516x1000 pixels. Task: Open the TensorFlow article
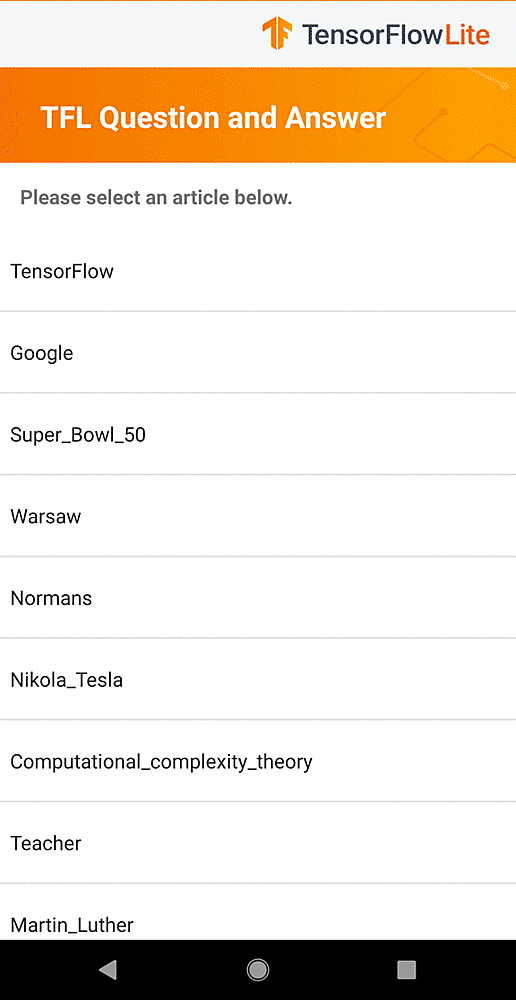pyautogui.click(x=258, y=271)
